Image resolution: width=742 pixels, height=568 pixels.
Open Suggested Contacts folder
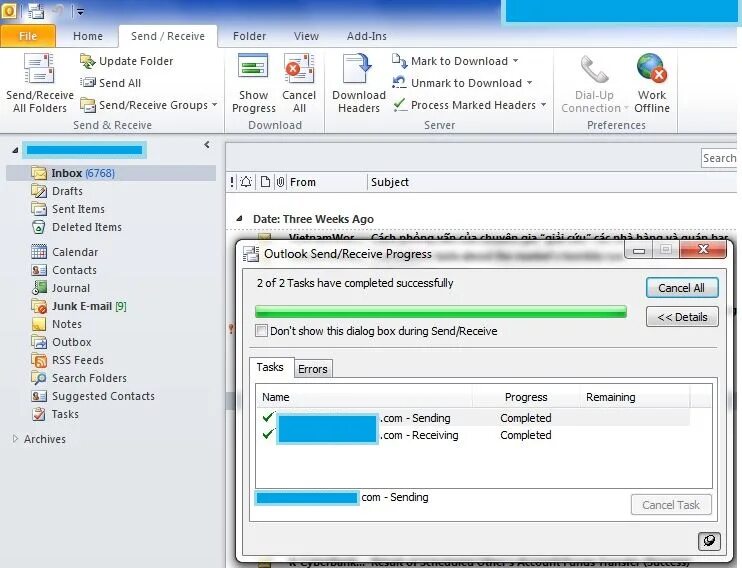click(x=93, y=396)
